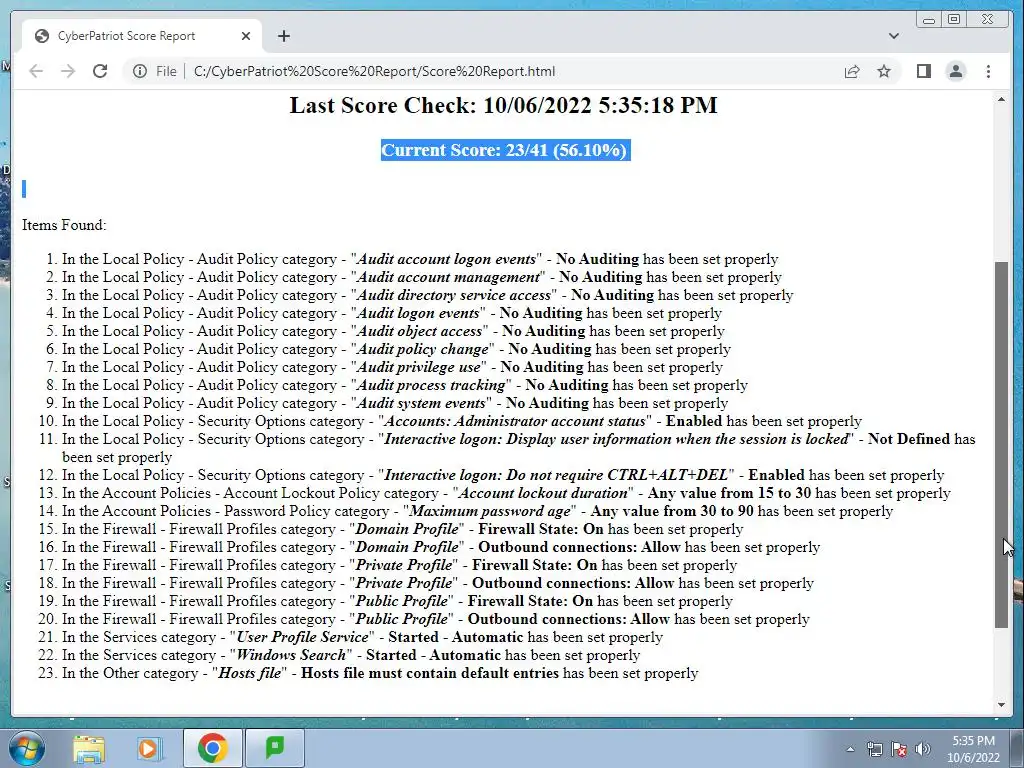Open the network status tray icon
This screenshot has width=1024, height=768.
point(874,749)
